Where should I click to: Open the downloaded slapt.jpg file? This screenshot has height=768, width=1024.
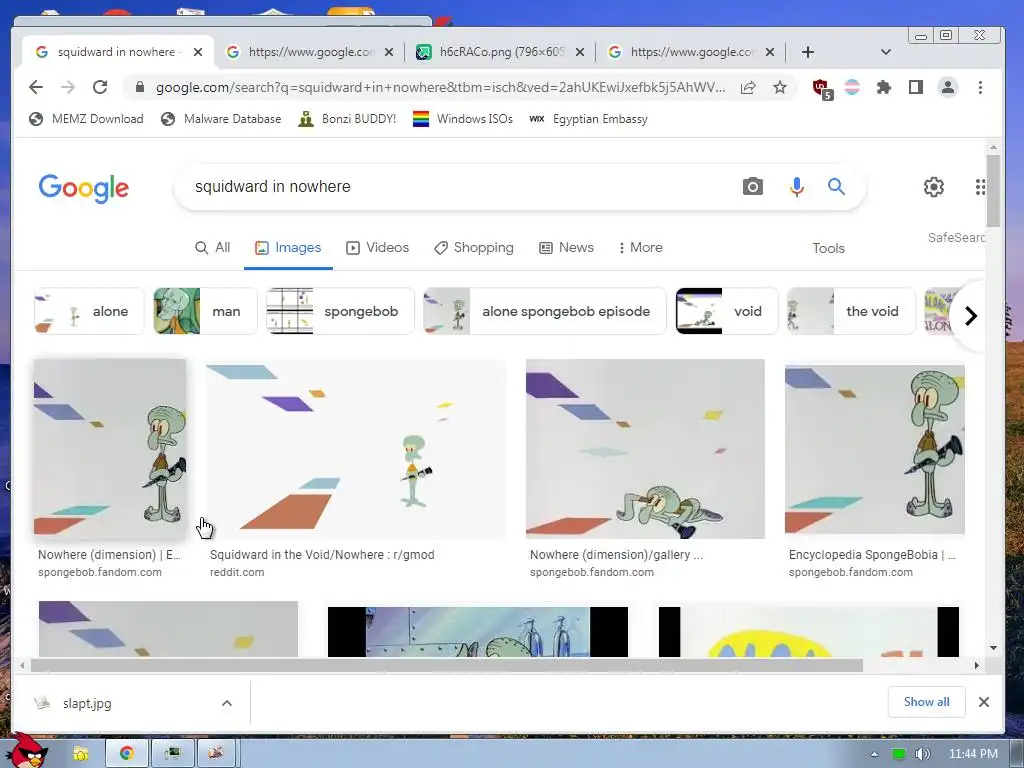(x=87, y=703)
